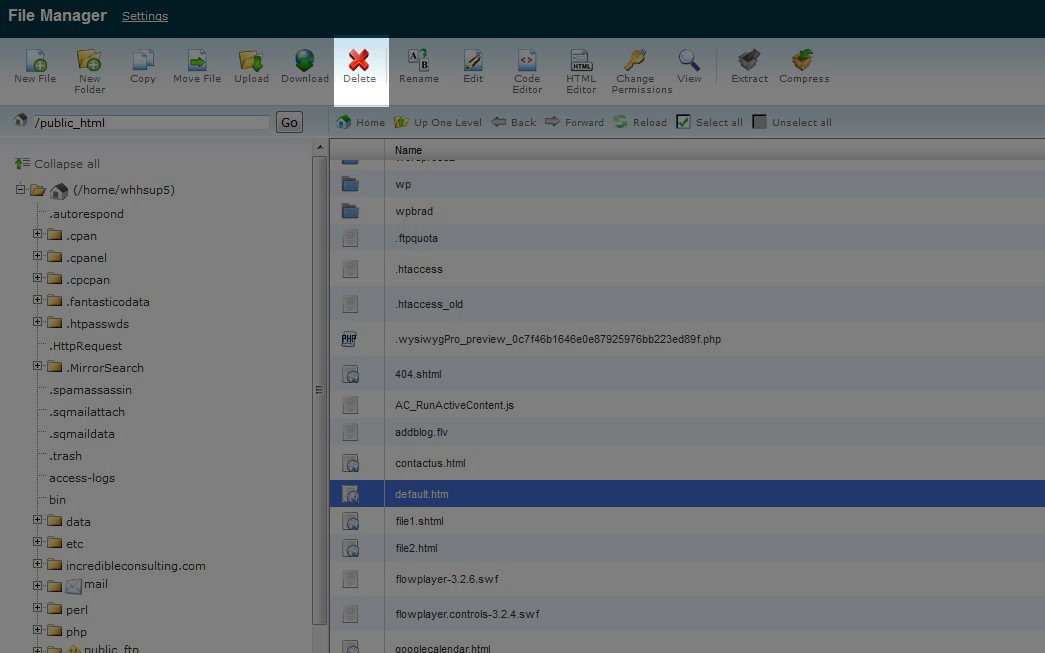This screenshot has height=653, width=1045.
Task: Click the Compress toolbar icon
Action: pyautogui.click(x=803, y=61)
